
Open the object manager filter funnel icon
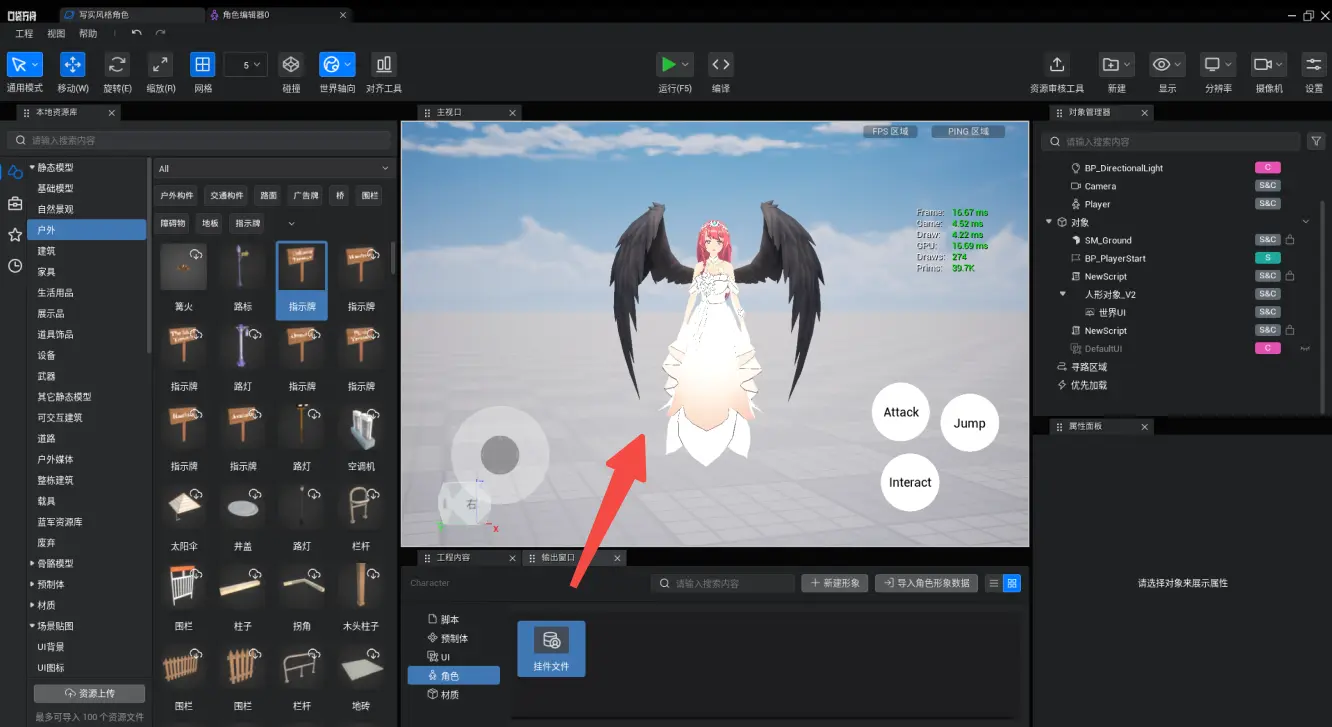pos(1316,141)
